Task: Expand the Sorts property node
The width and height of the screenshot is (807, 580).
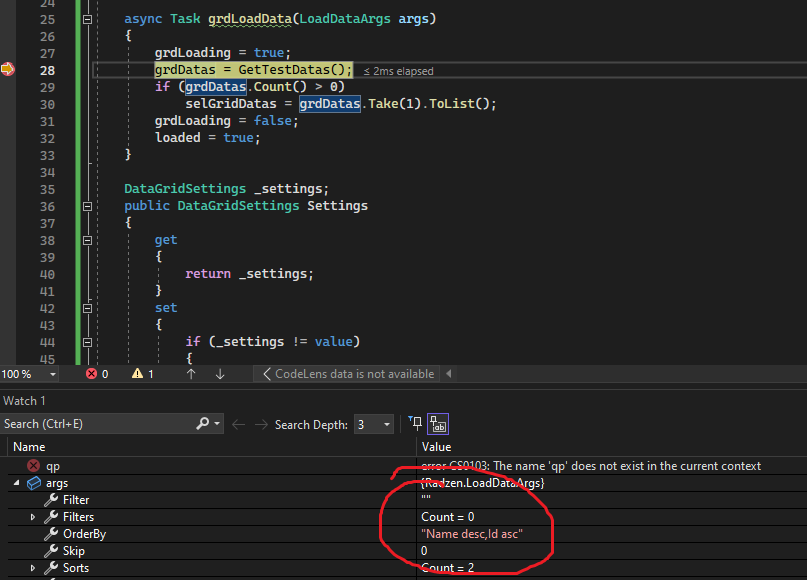Action: pyautogui.click(x=33, y=568)
